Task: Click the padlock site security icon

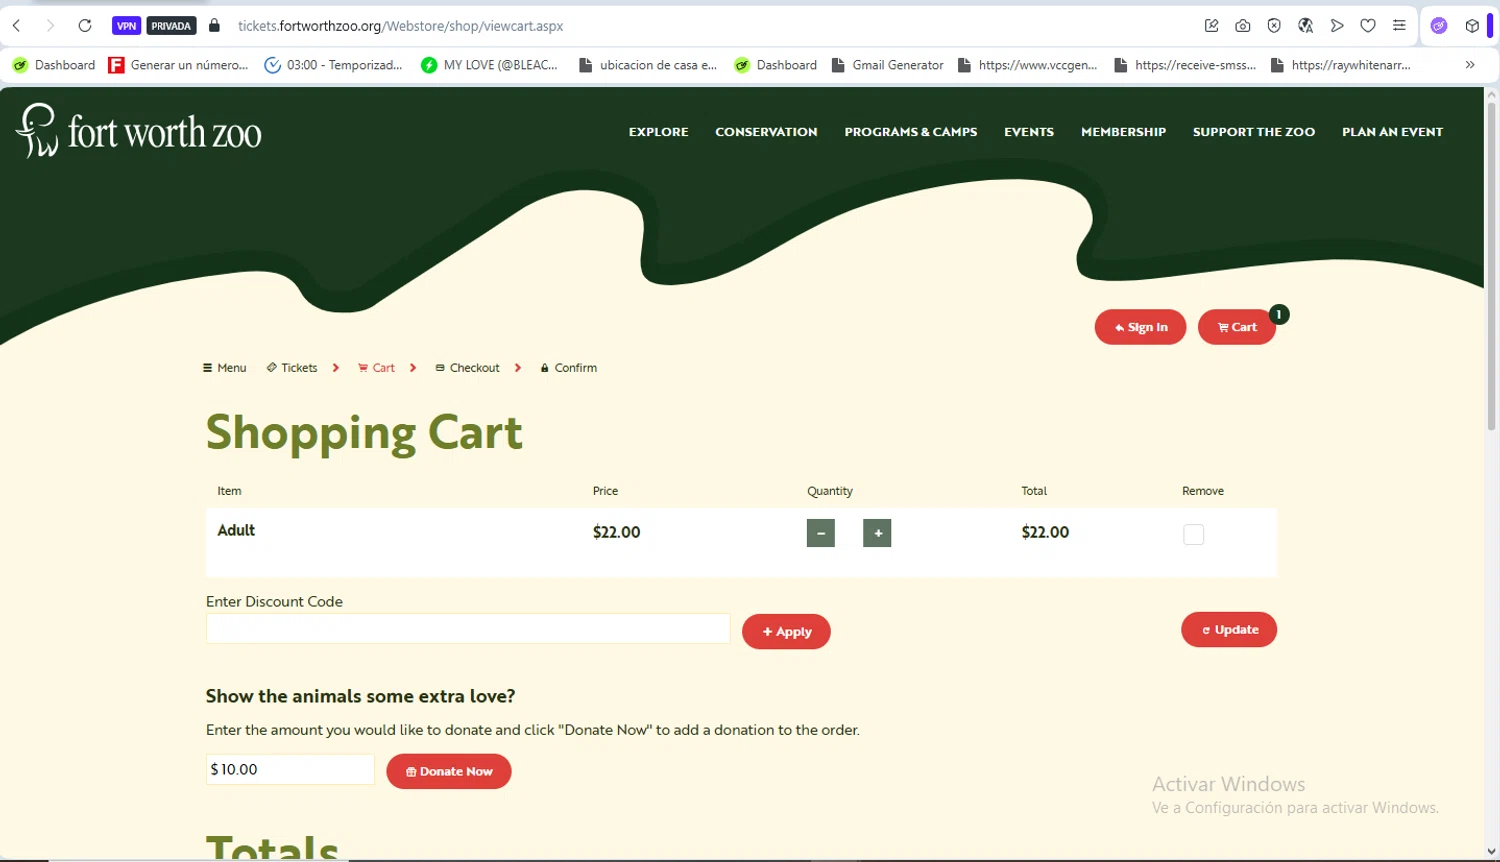Action: (214, 26)
